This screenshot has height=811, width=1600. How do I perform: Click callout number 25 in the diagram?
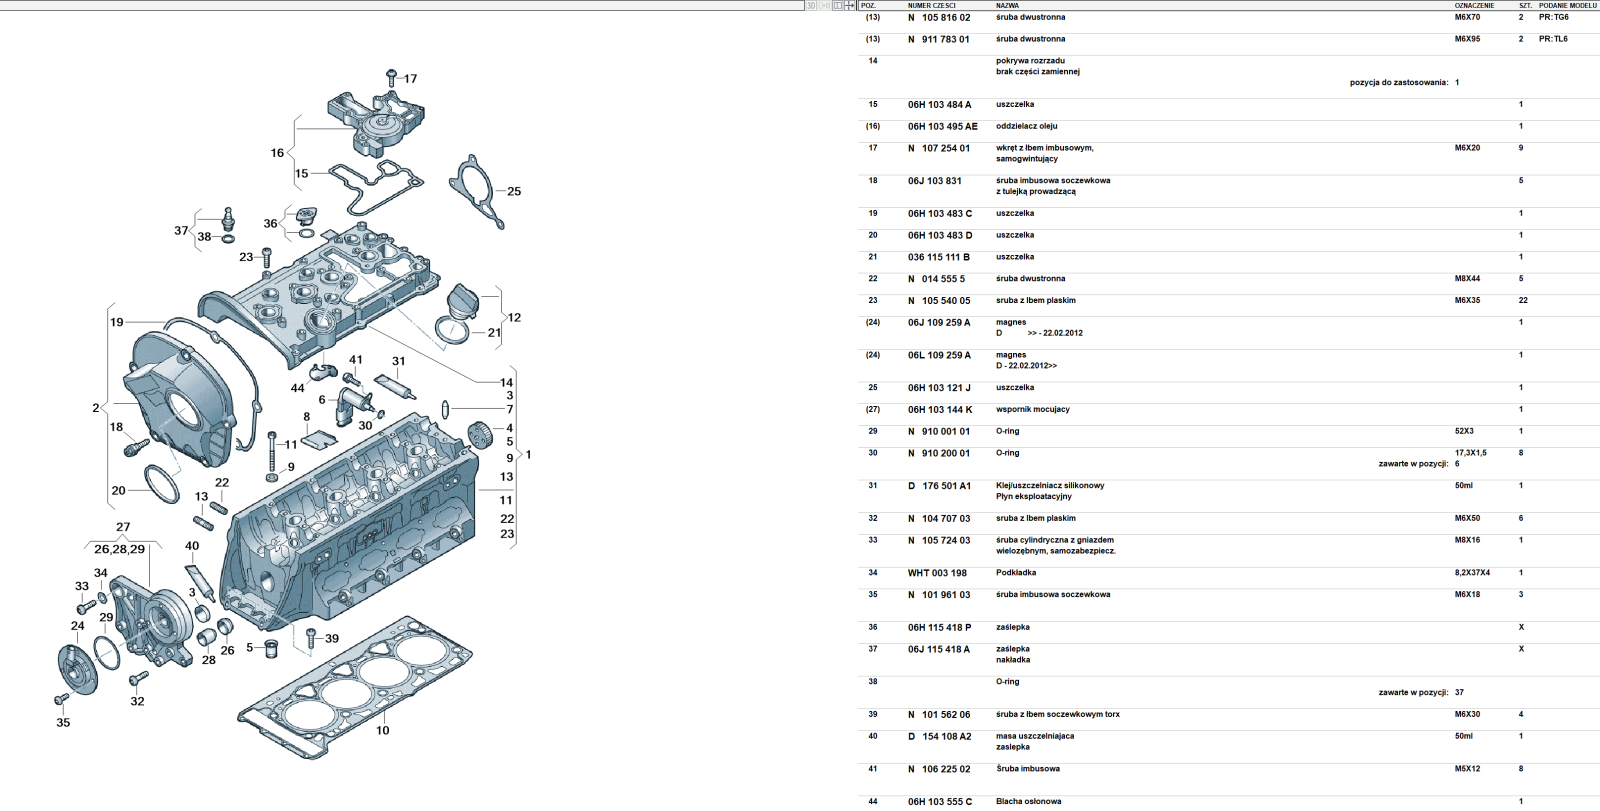(x=514, y=191)
